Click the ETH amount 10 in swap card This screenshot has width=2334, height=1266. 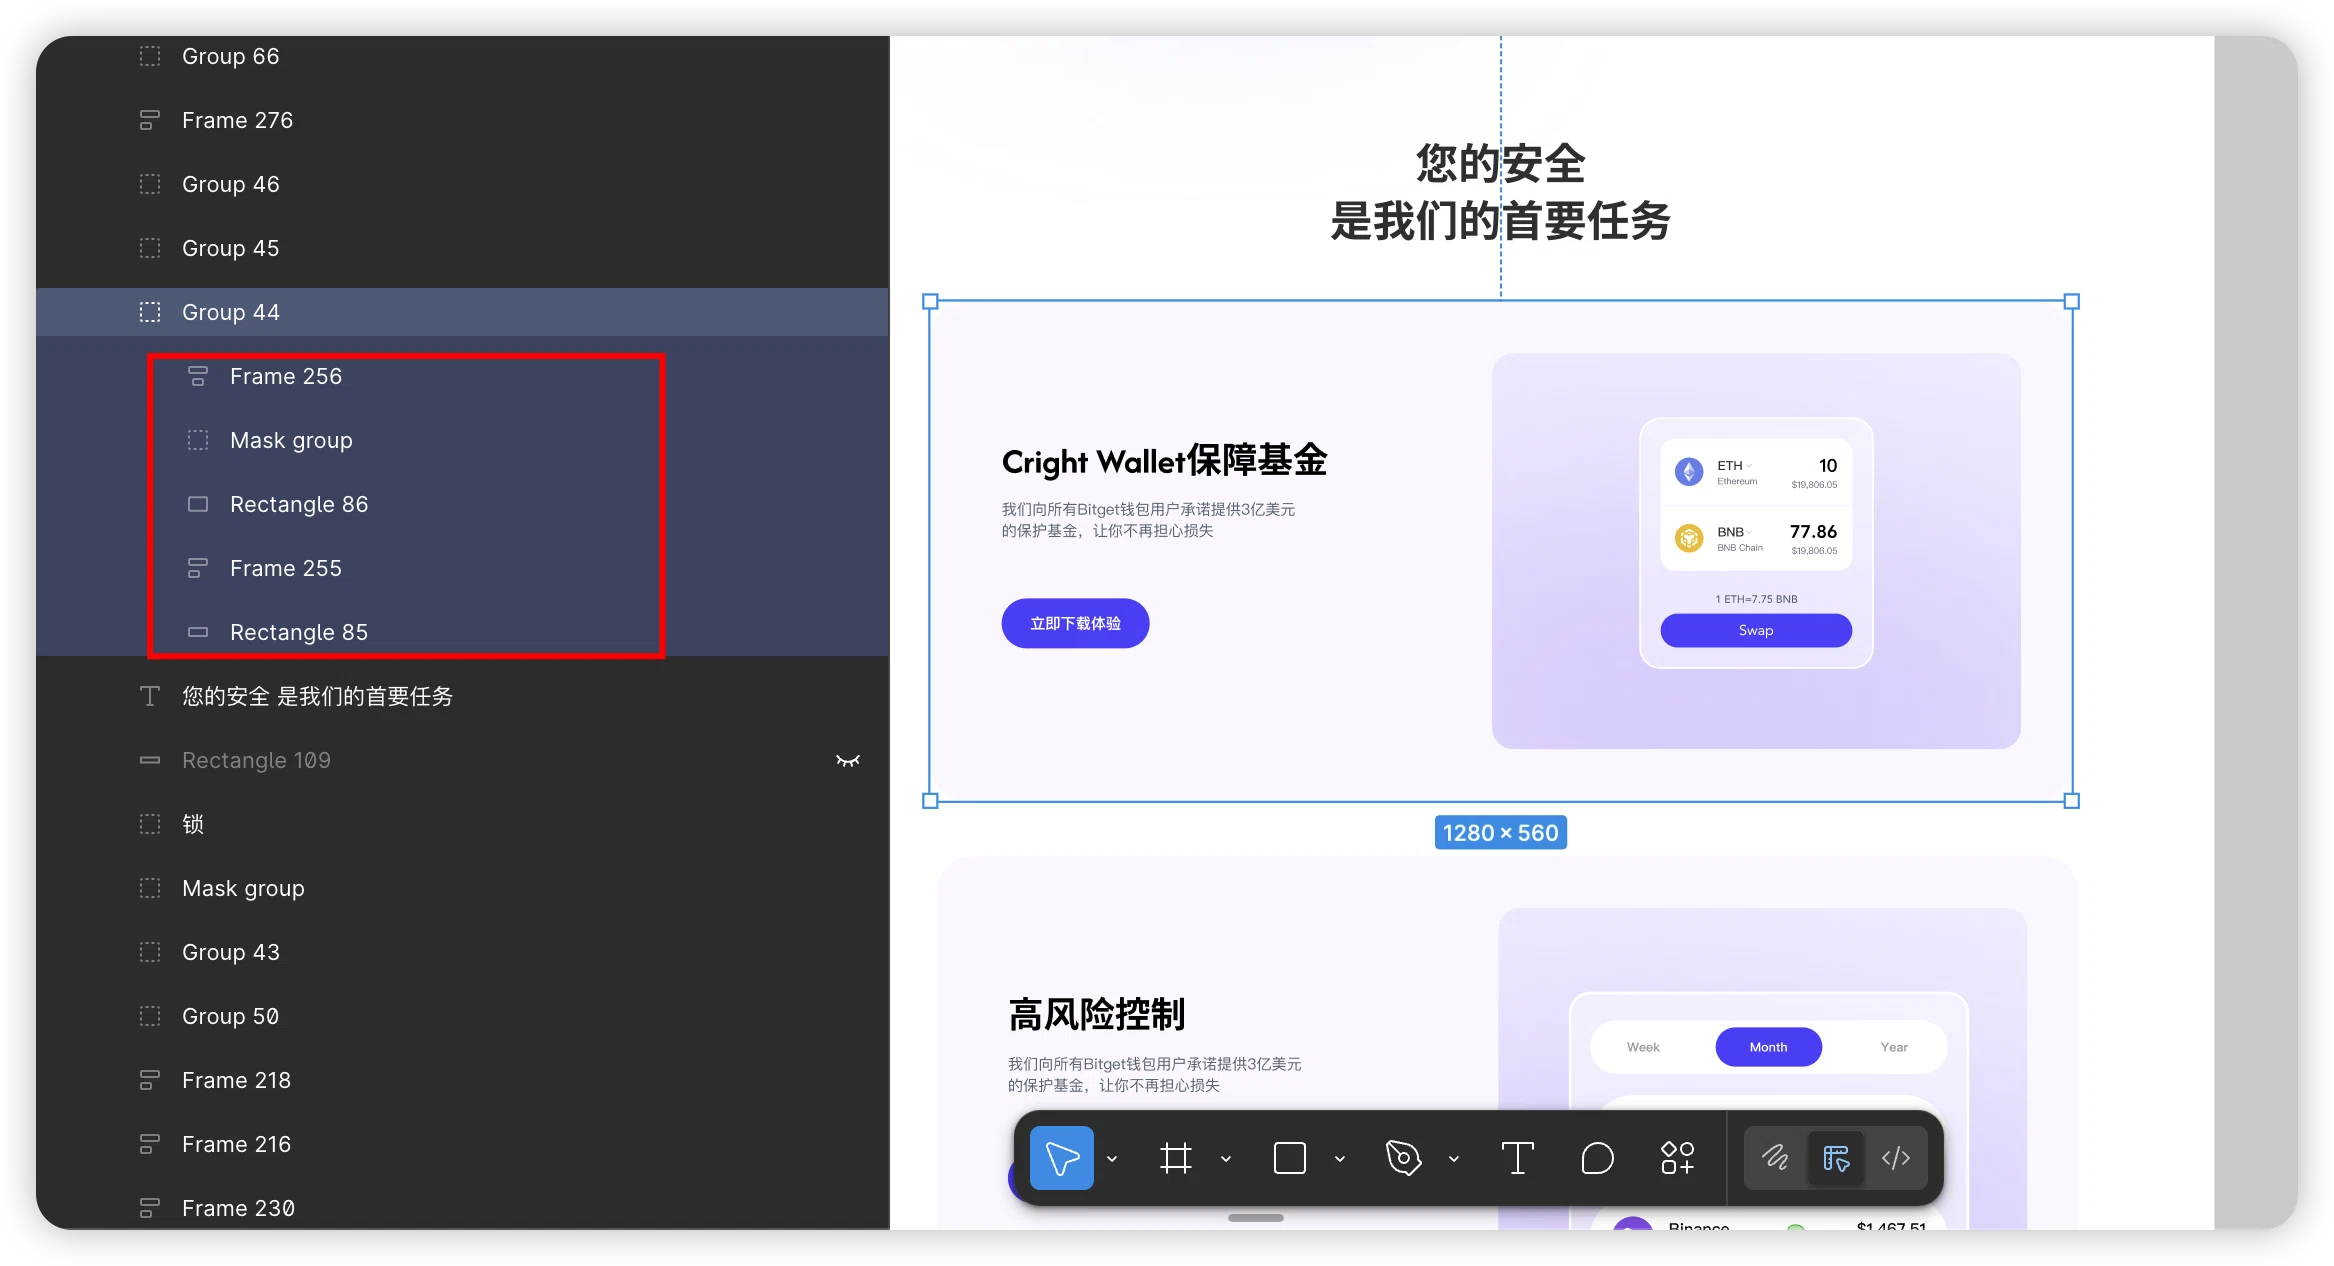(1828, 465)
